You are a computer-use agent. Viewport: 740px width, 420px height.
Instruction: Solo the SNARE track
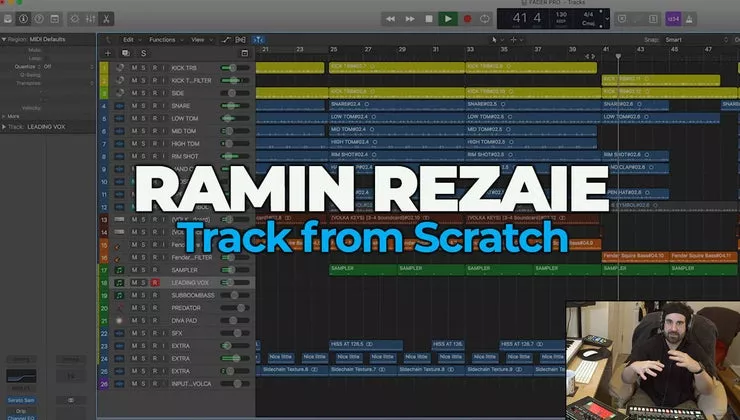pyautogui.click(x=145, y=105)
